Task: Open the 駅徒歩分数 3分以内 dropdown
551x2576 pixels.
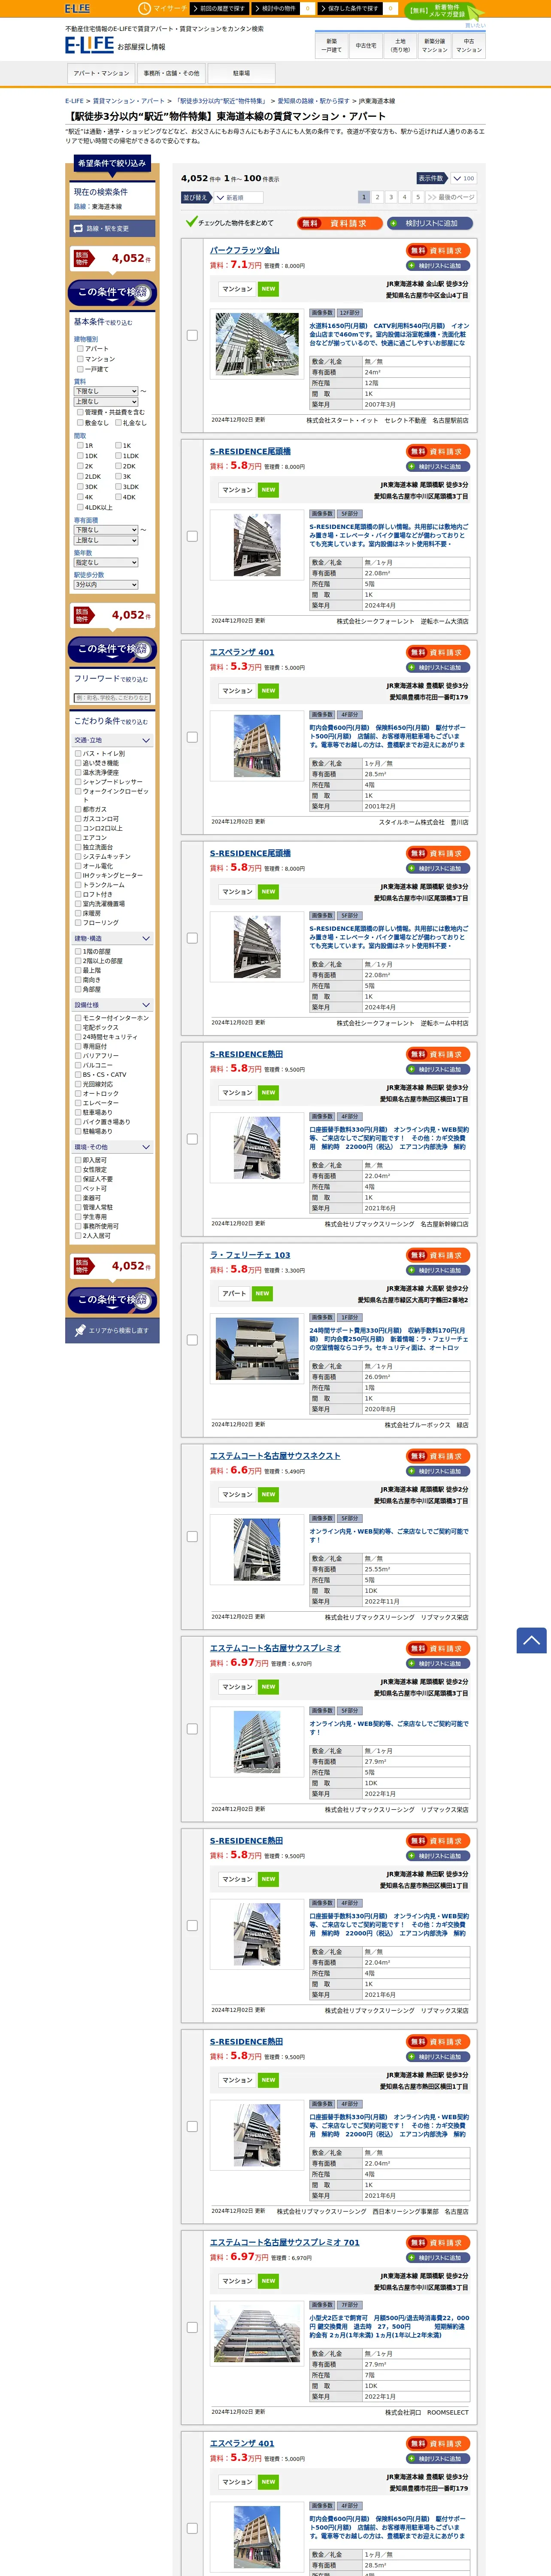Action: click(x=106, y=585)
